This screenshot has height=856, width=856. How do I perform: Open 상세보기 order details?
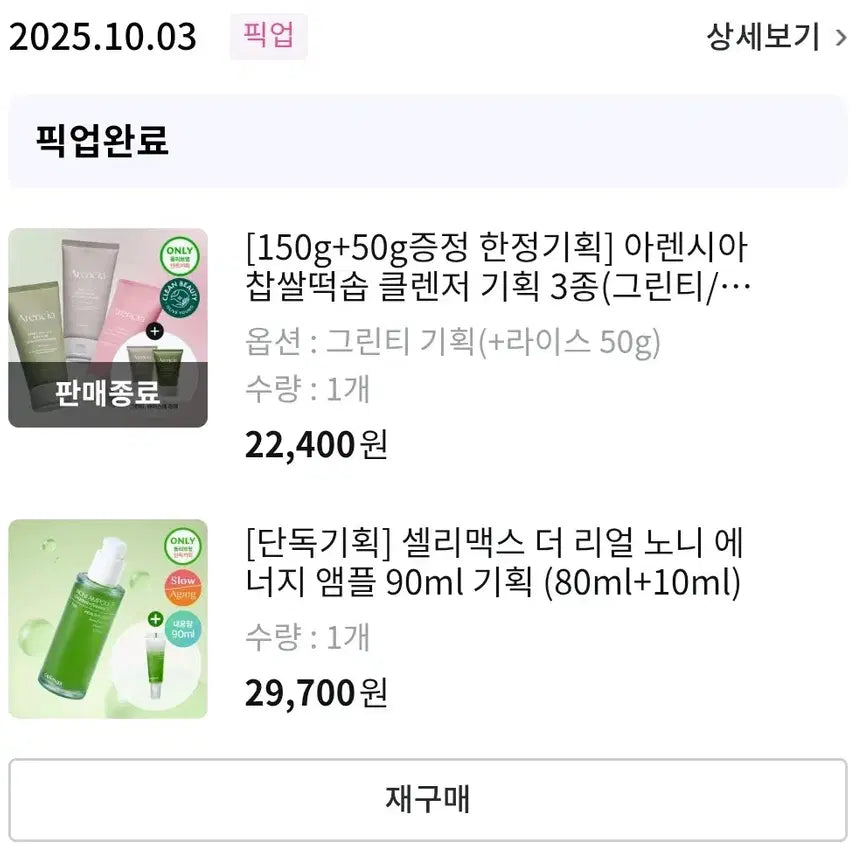[762, 38]
